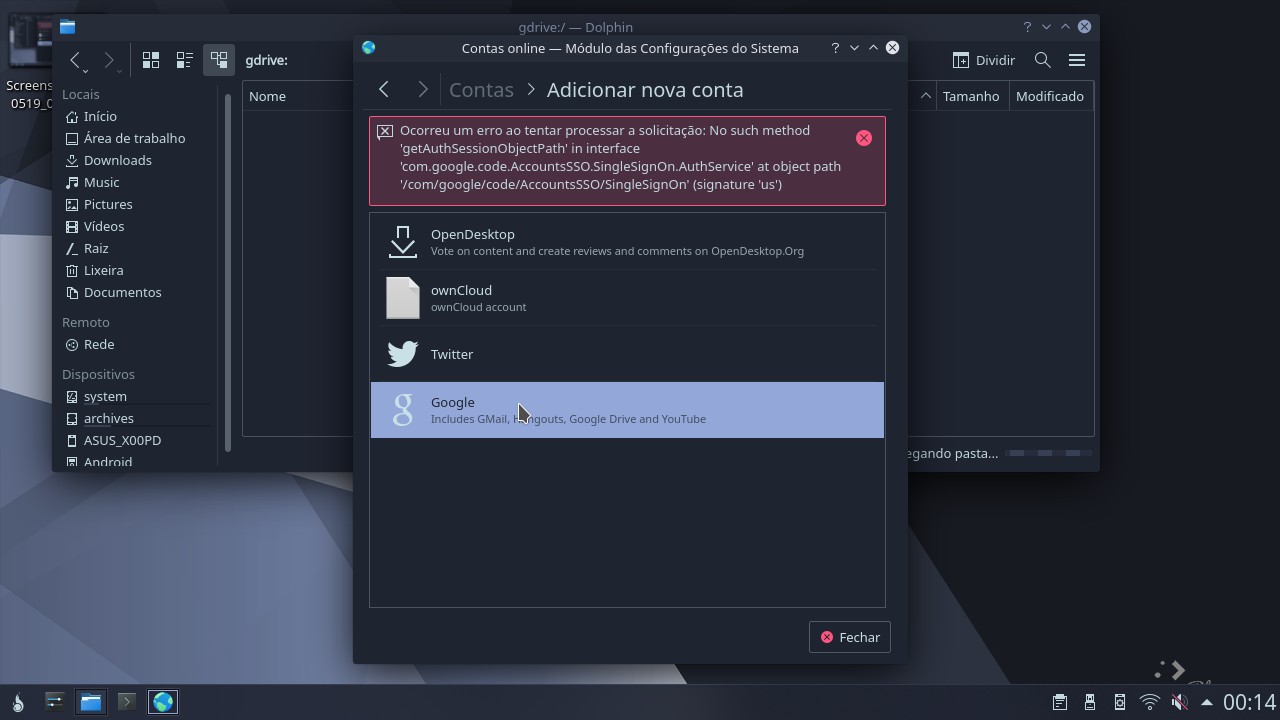
Task: Click the 00:14 clock
Action: click(1249, 702)
